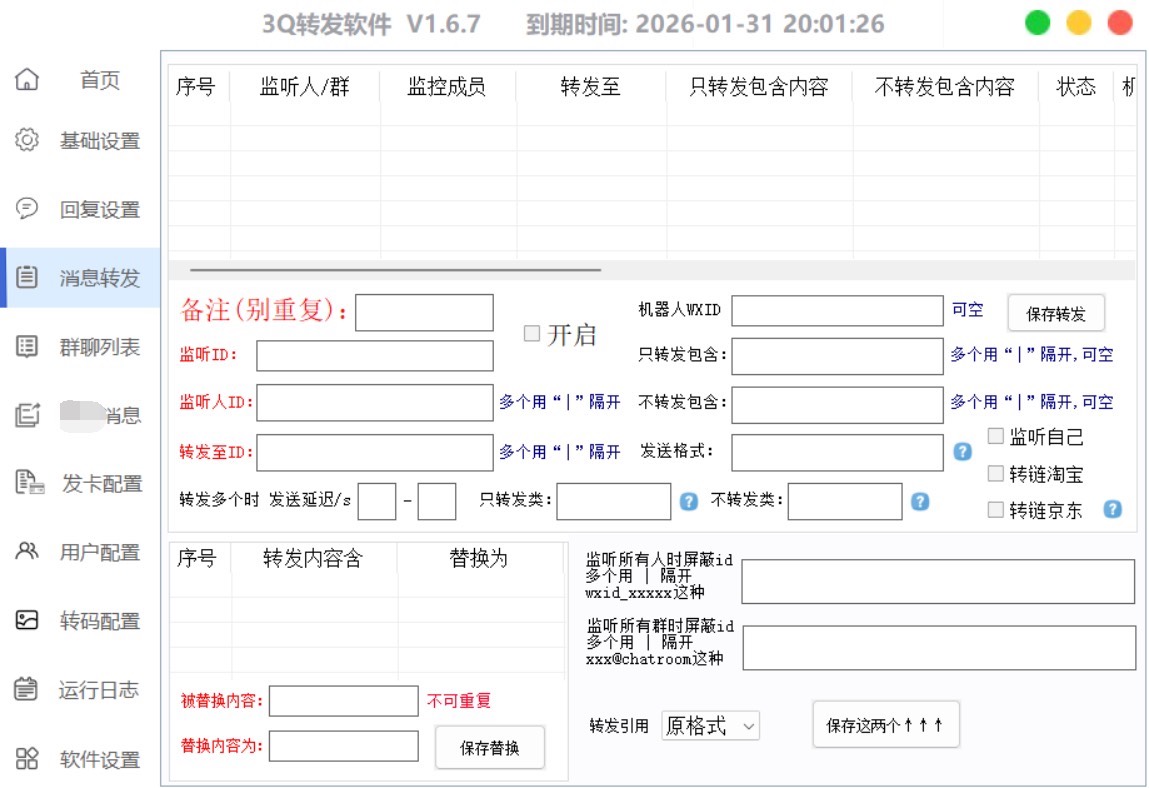Click the red circle window button
The image size is (1149, 788).
pyautogui.click(x=1120, y=23)
